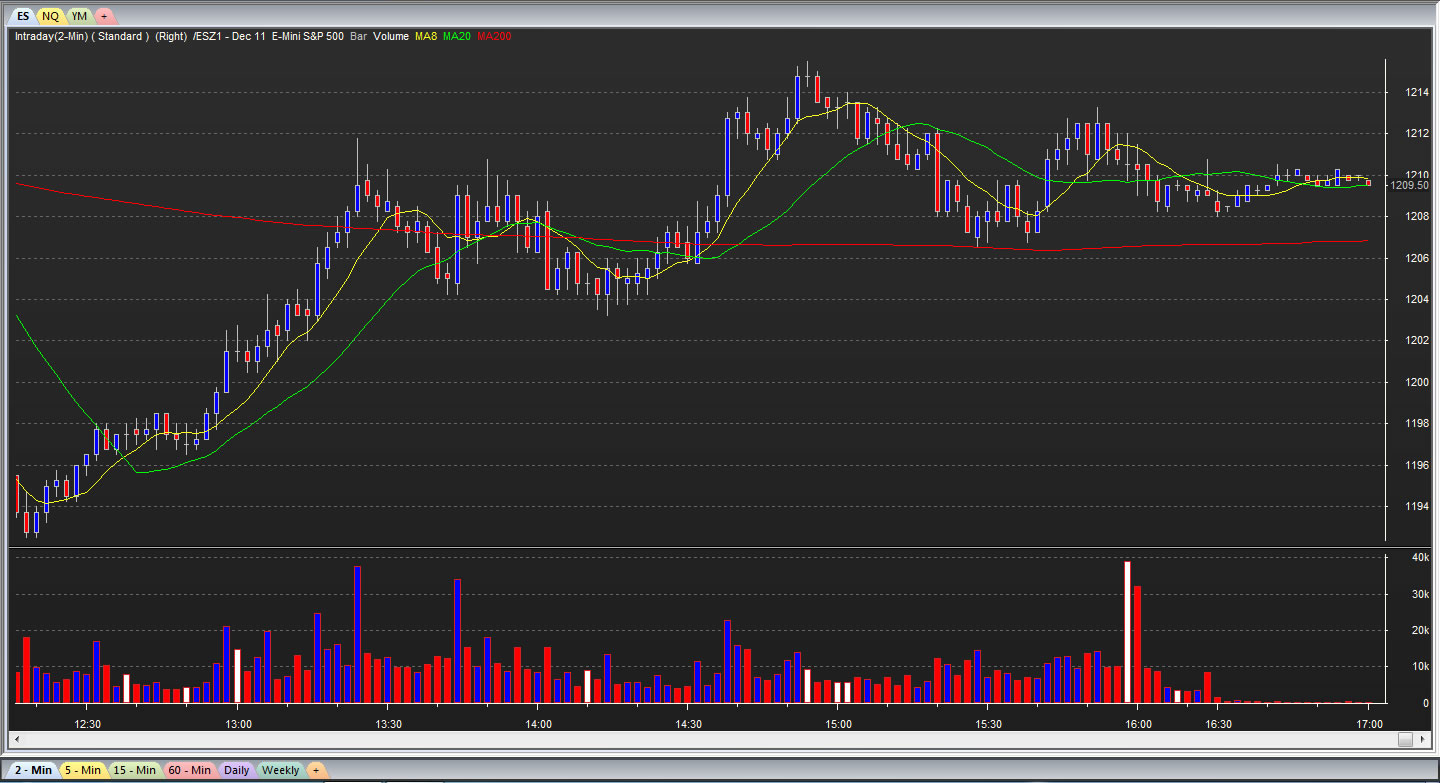1440x783 pixels.
Task: Click the 1198 price axis label
Action: (x=1417, y=424)
